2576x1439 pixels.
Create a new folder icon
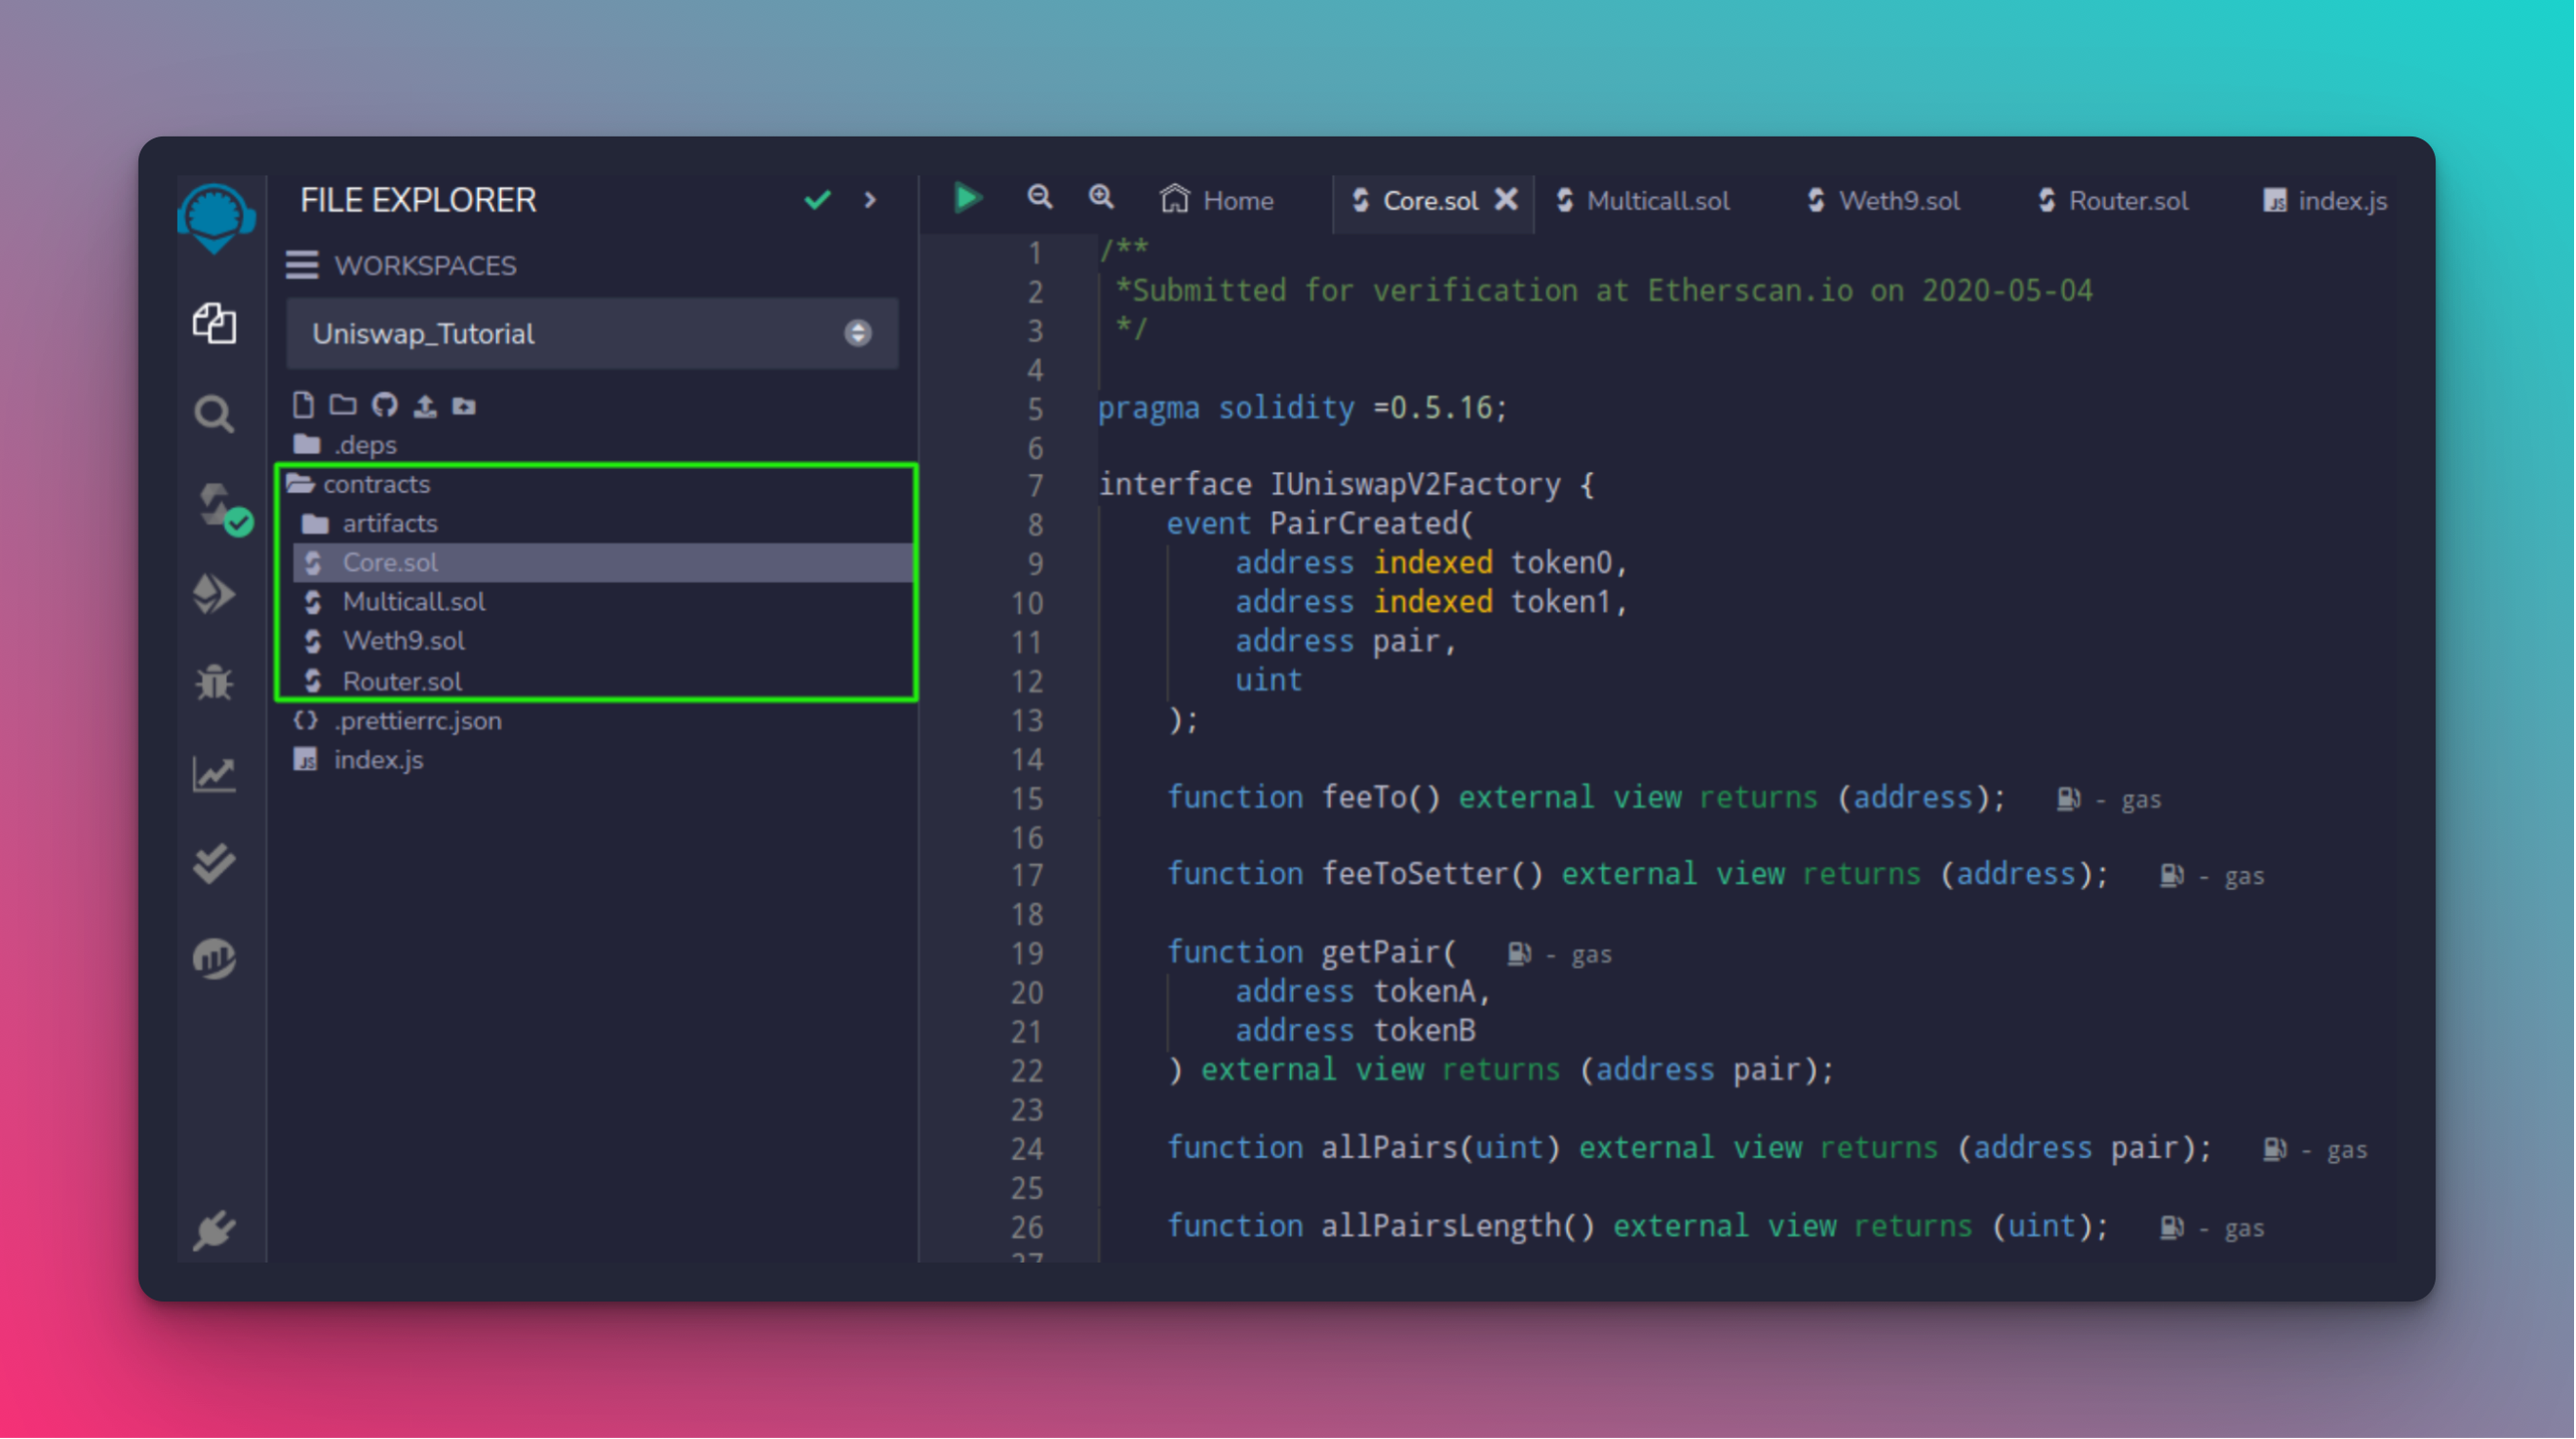click(343, 405)
